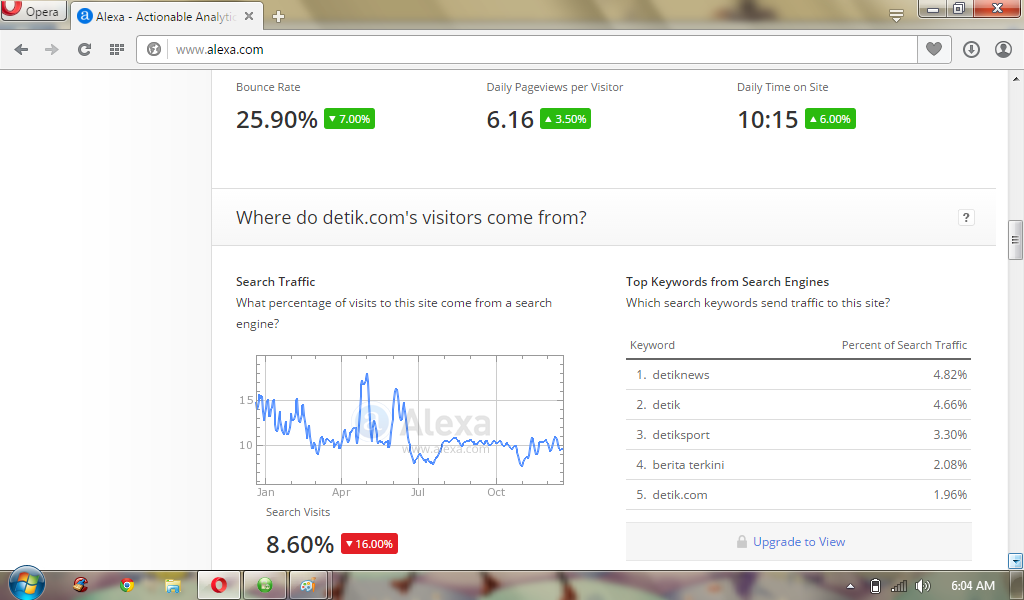The image size is (1024, 600).
Task: Click the 6:04 AM system clock
Action: click(973, 586)
